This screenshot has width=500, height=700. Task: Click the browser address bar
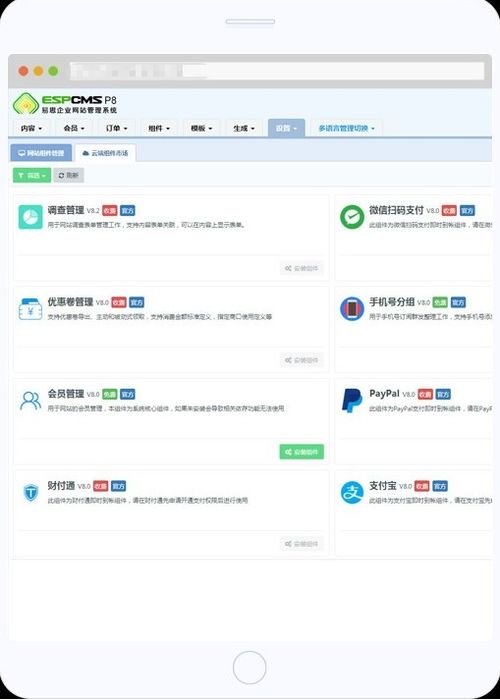277,71
